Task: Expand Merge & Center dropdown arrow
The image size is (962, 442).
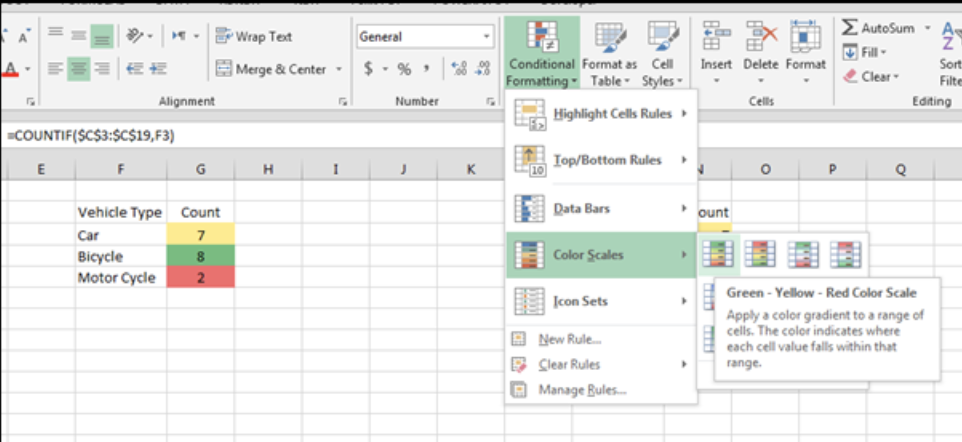Action: tap(338, 69)
